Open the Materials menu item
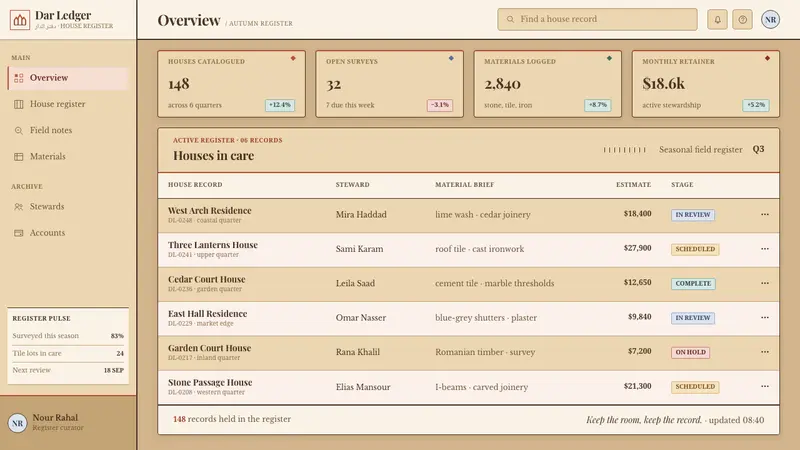800x450 pixels. coord(68,157)
